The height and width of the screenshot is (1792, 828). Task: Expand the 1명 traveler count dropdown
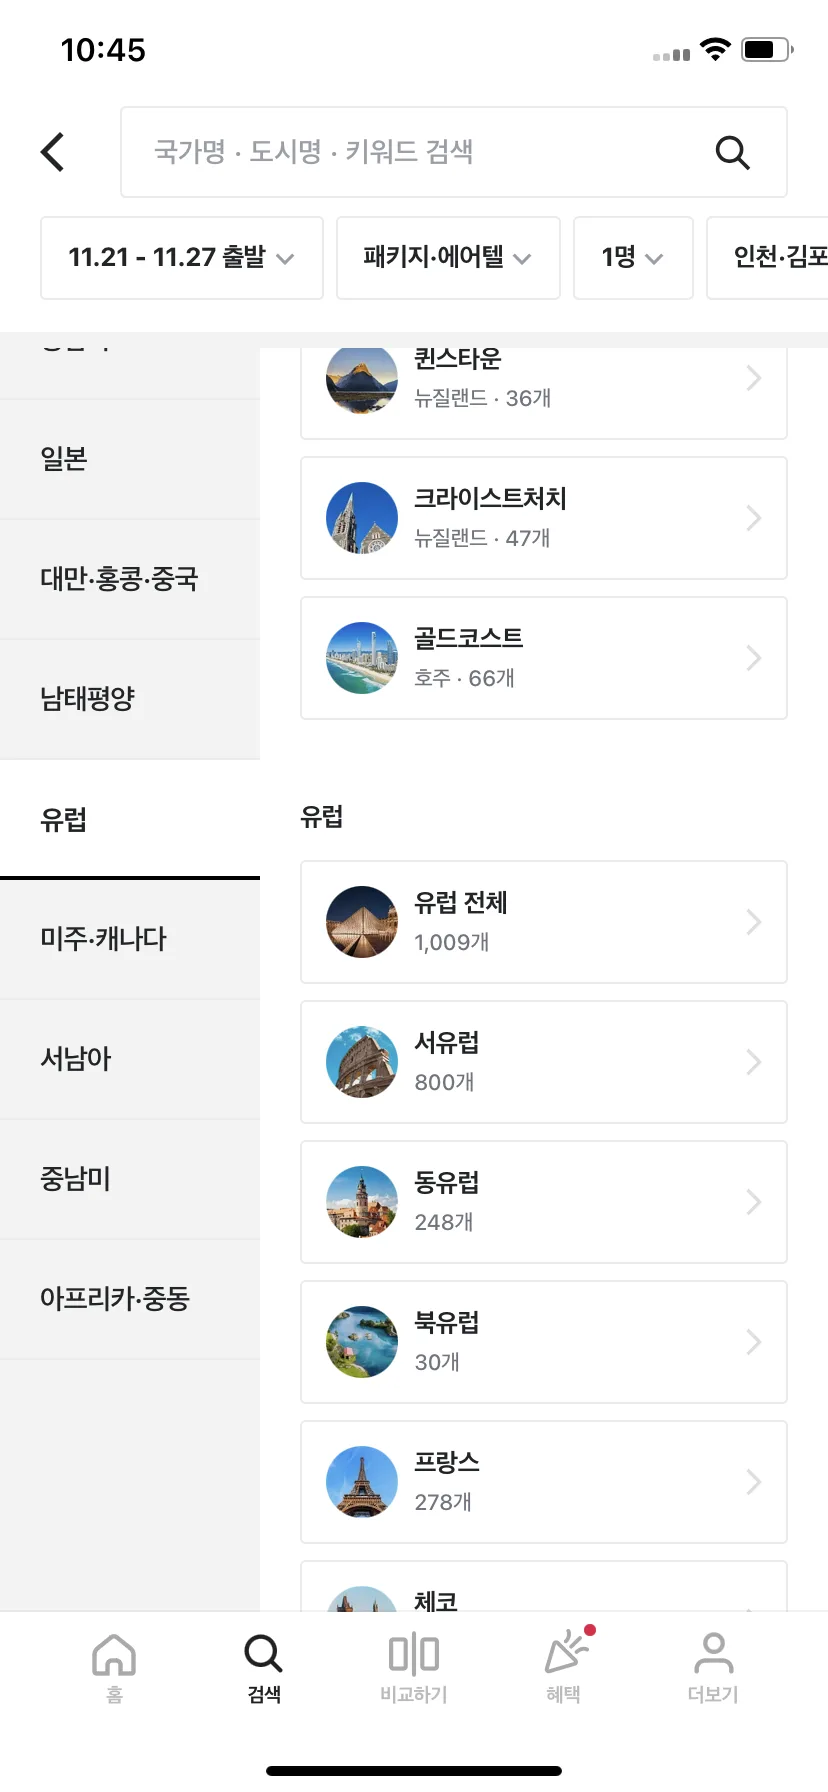tap(633, 258)
